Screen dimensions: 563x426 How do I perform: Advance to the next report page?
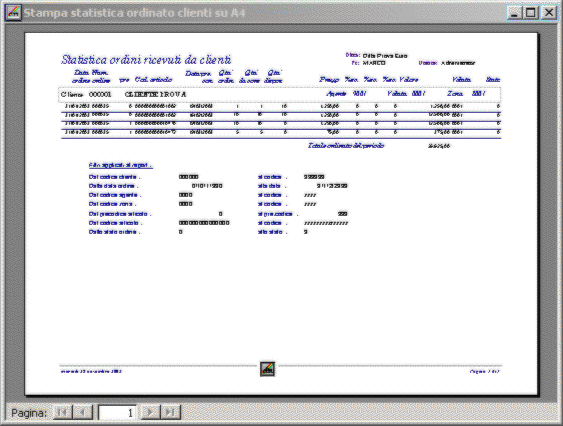[150, 412]
